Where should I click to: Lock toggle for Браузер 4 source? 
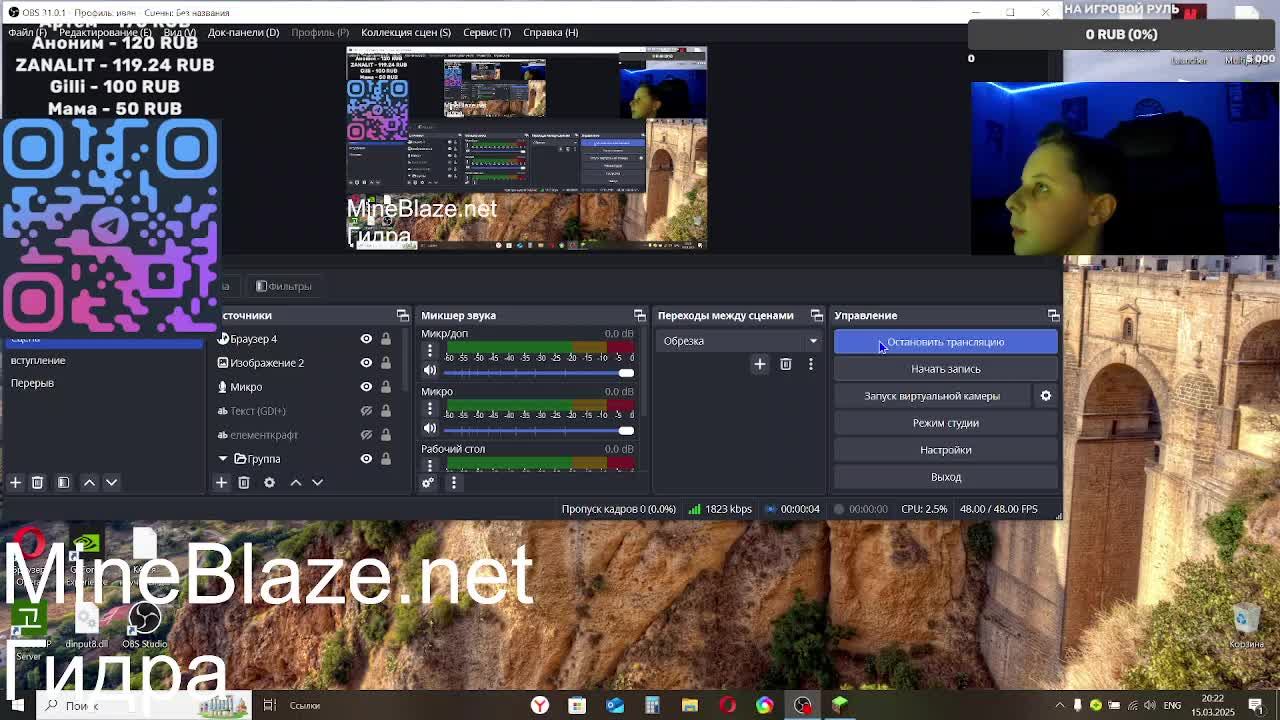(x=385, y=339)
